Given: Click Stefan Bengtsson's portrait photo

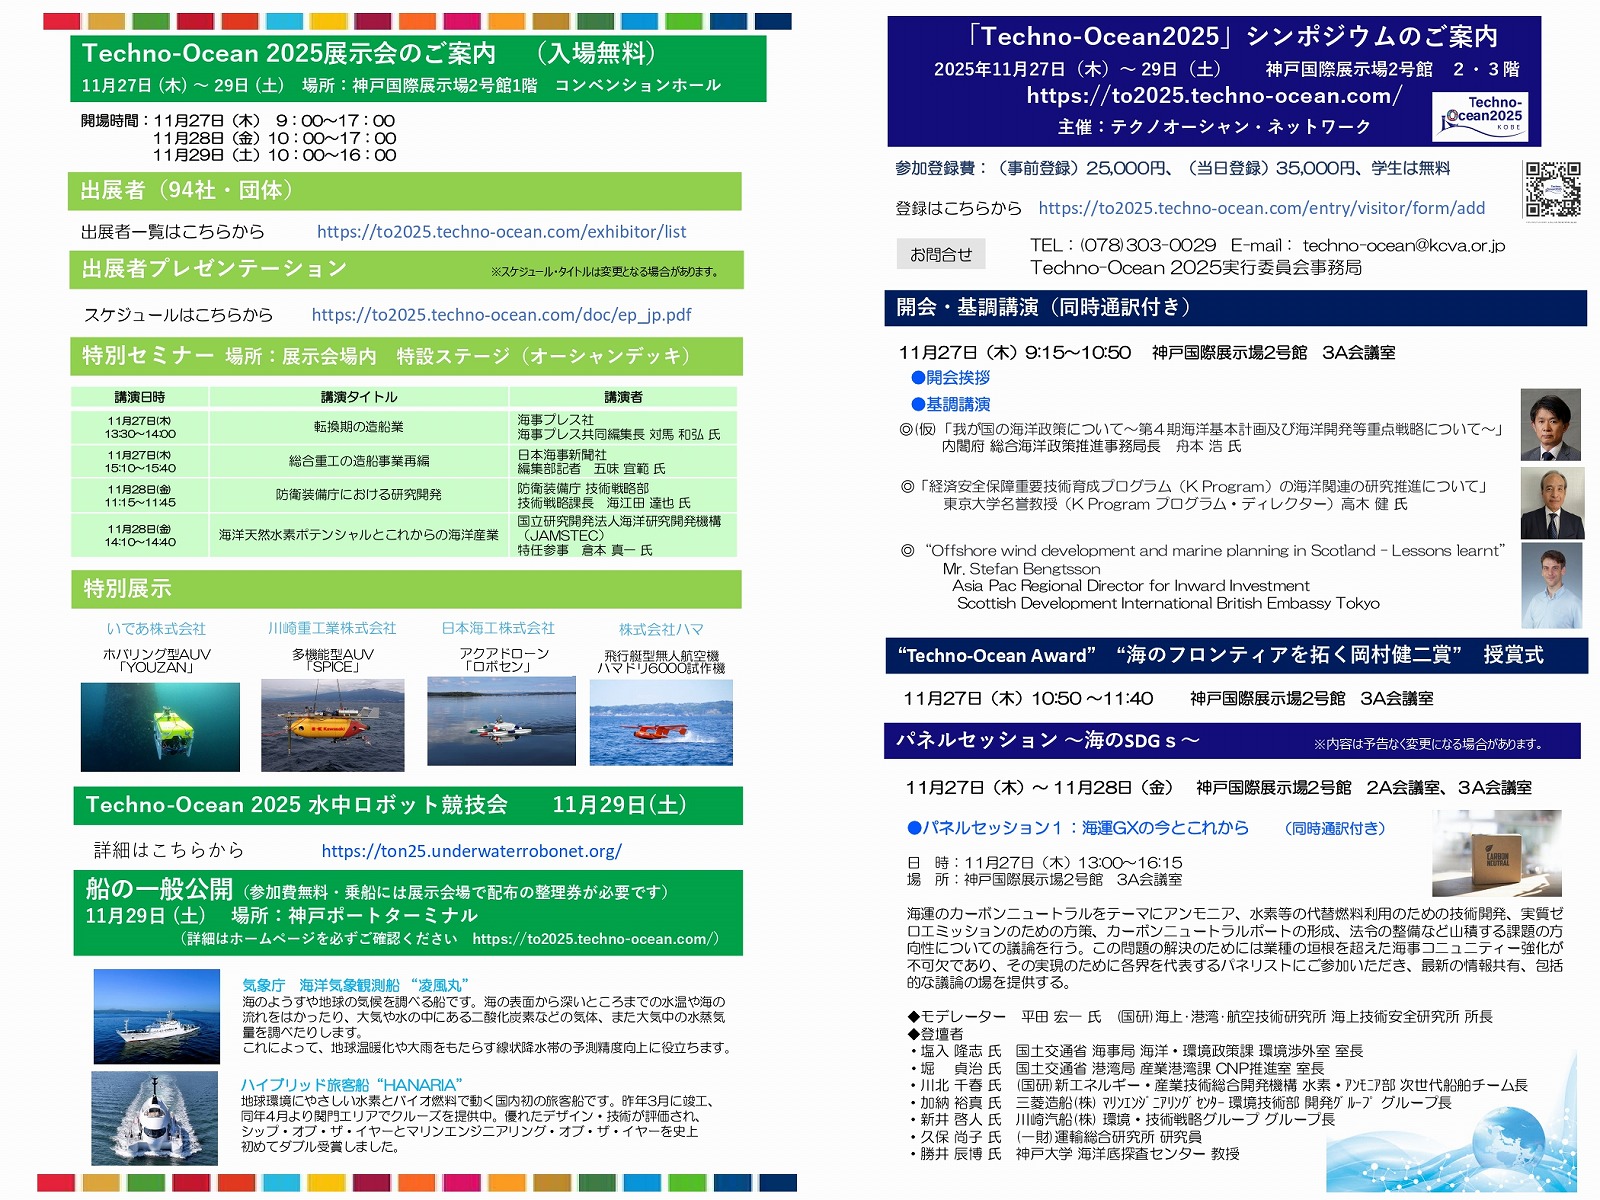Looking at the screenshot, I should pos(1551,586).
